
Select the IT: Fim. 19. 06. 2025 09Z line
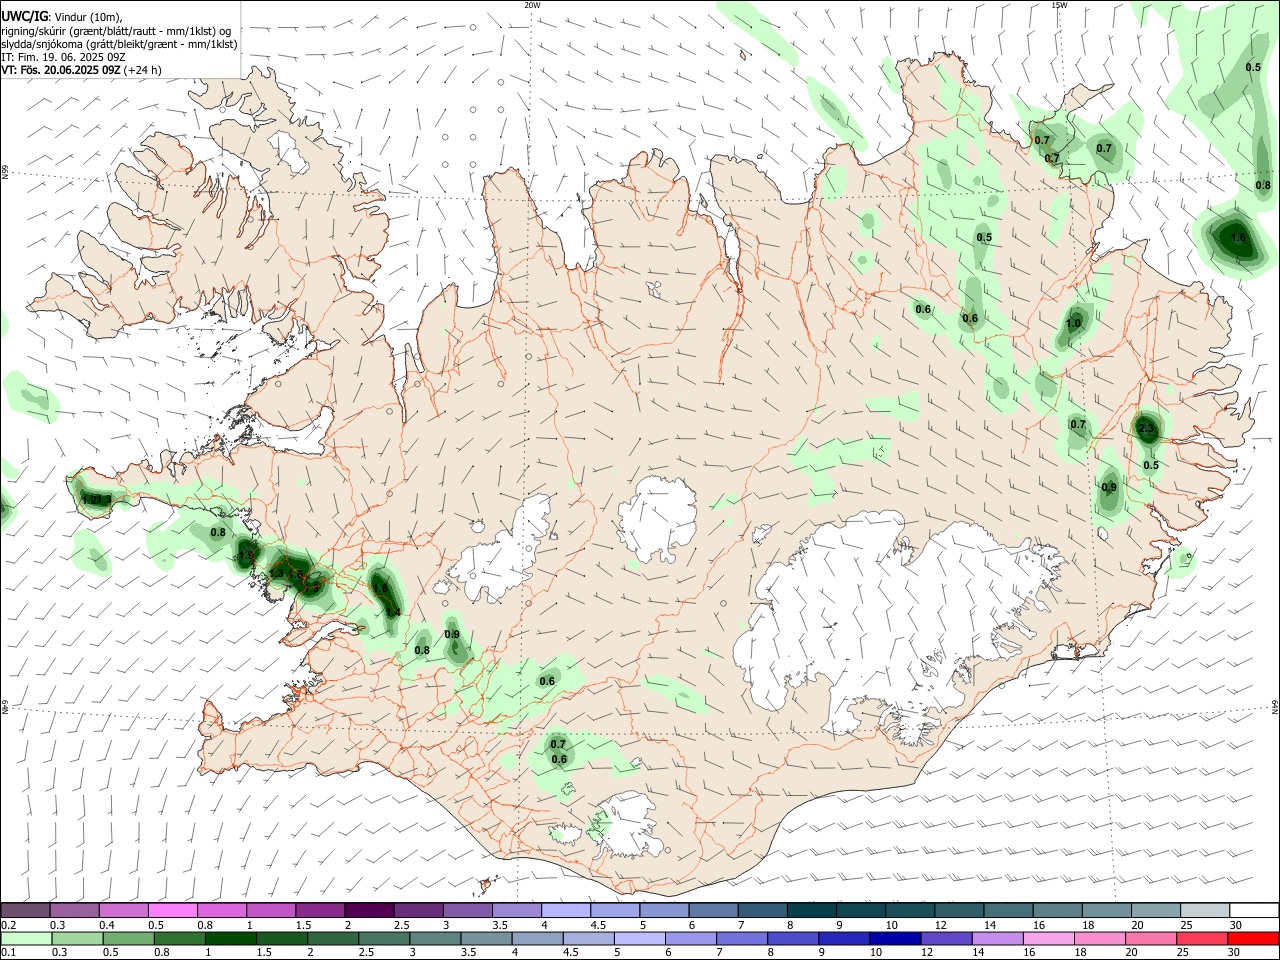tap(62, 57)
